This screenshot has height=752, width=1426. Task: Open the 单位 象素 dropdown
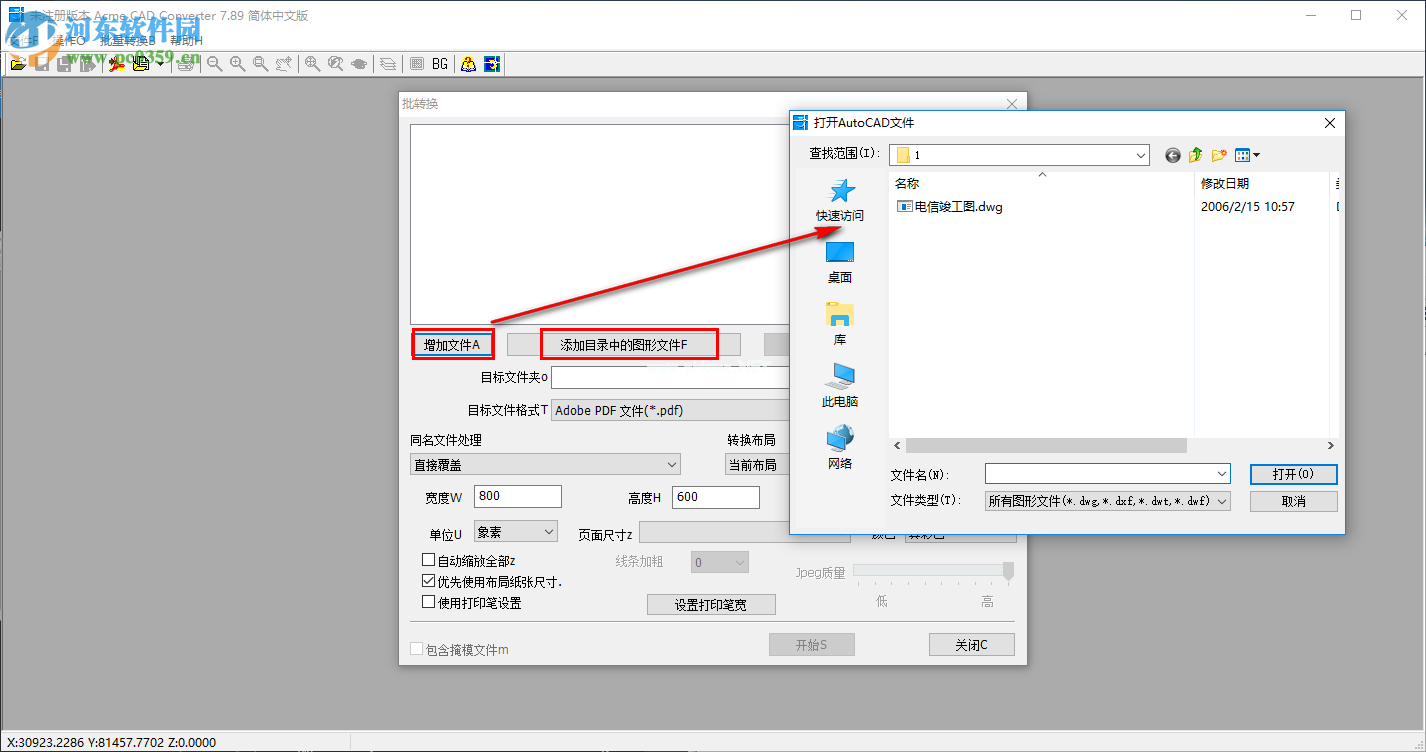(516, 532)
